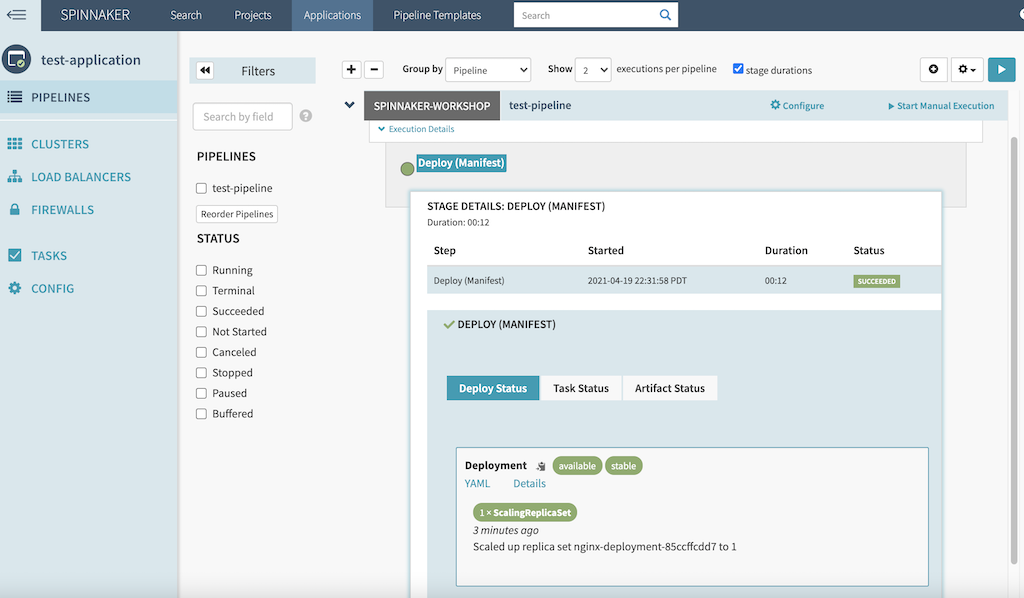Open the Applications menu item

click(x=332, y=15)
